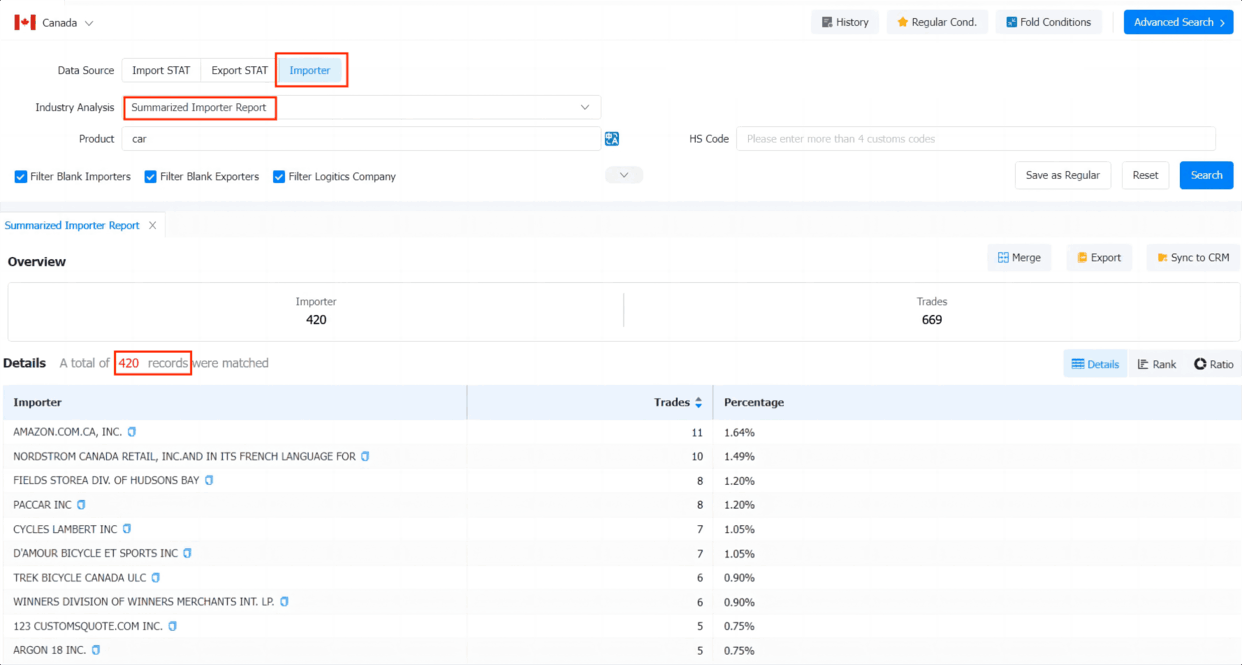The height and width of the screenshot is (665, 1242).
Task: Click the 1.64% percentage cell
Action: [739, 432]
